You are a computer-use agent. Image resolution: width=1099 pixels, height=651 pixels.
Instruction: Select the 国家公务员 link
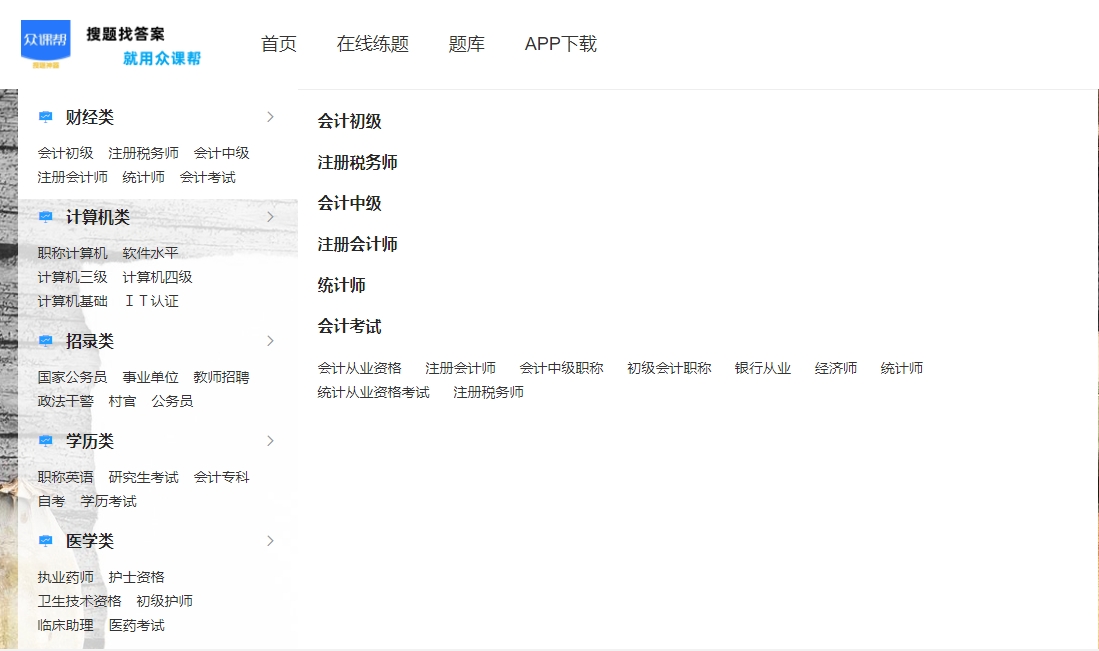pos(72,377)
